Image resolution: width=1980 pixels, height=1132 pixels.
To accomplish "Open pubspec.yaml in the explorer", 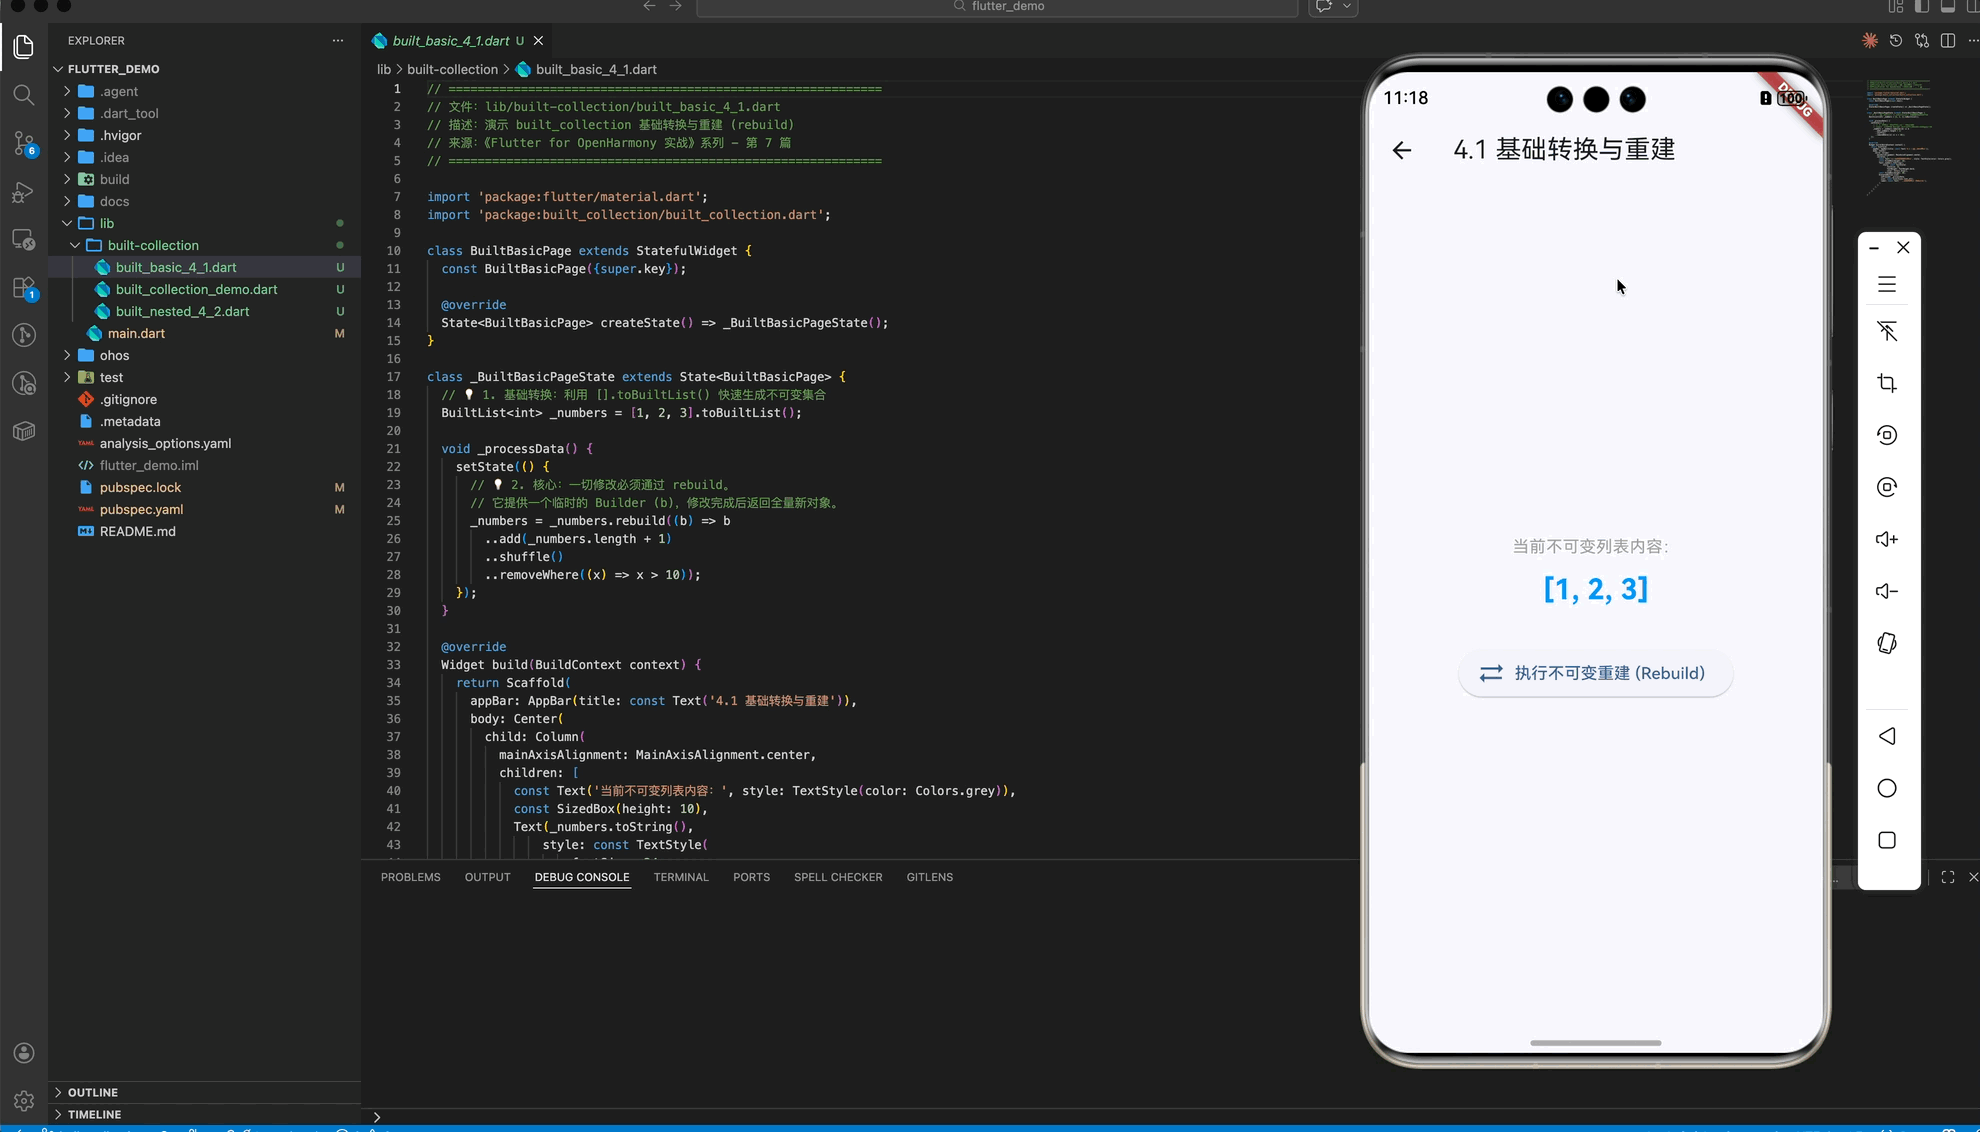I will point(141,509).
